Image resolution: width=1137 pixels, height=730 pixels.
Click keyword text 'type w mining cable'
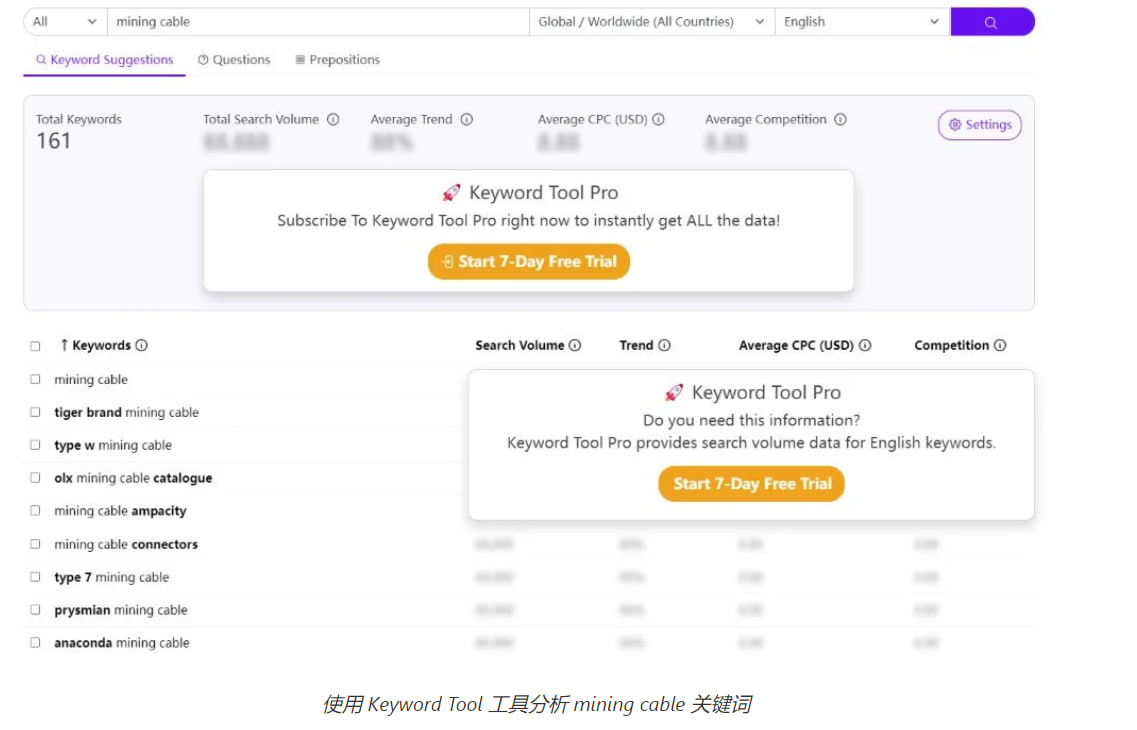tap(113, 445)
